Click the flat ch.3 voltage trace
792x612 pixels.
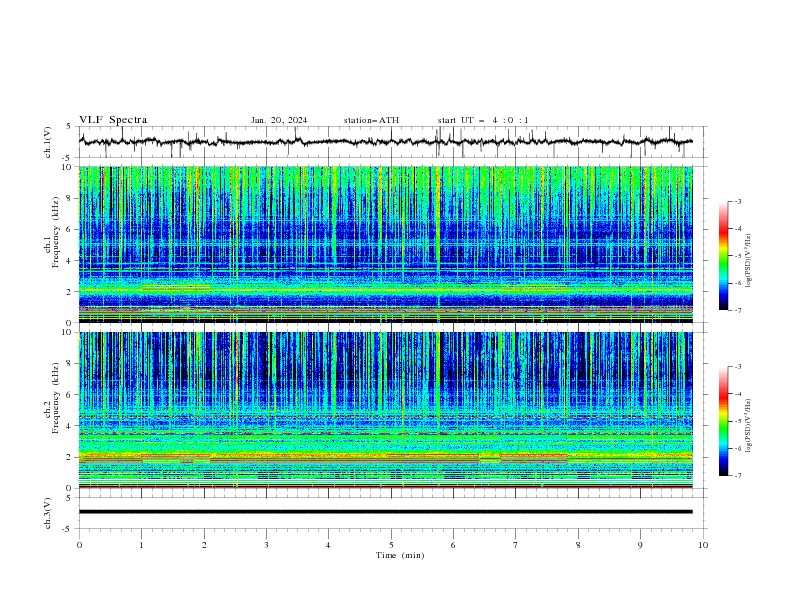click(386, 512)
